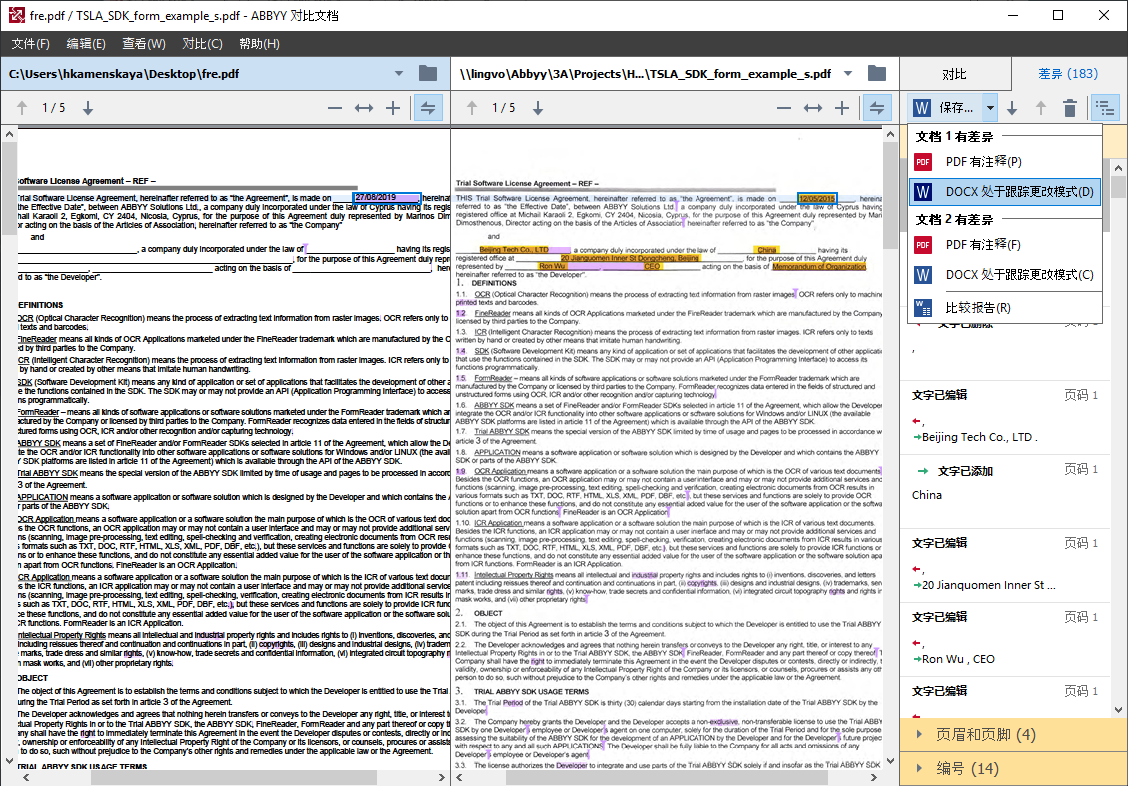Click browse folder icon for right document
The image size is (1128, 786).
pos(876,73)
